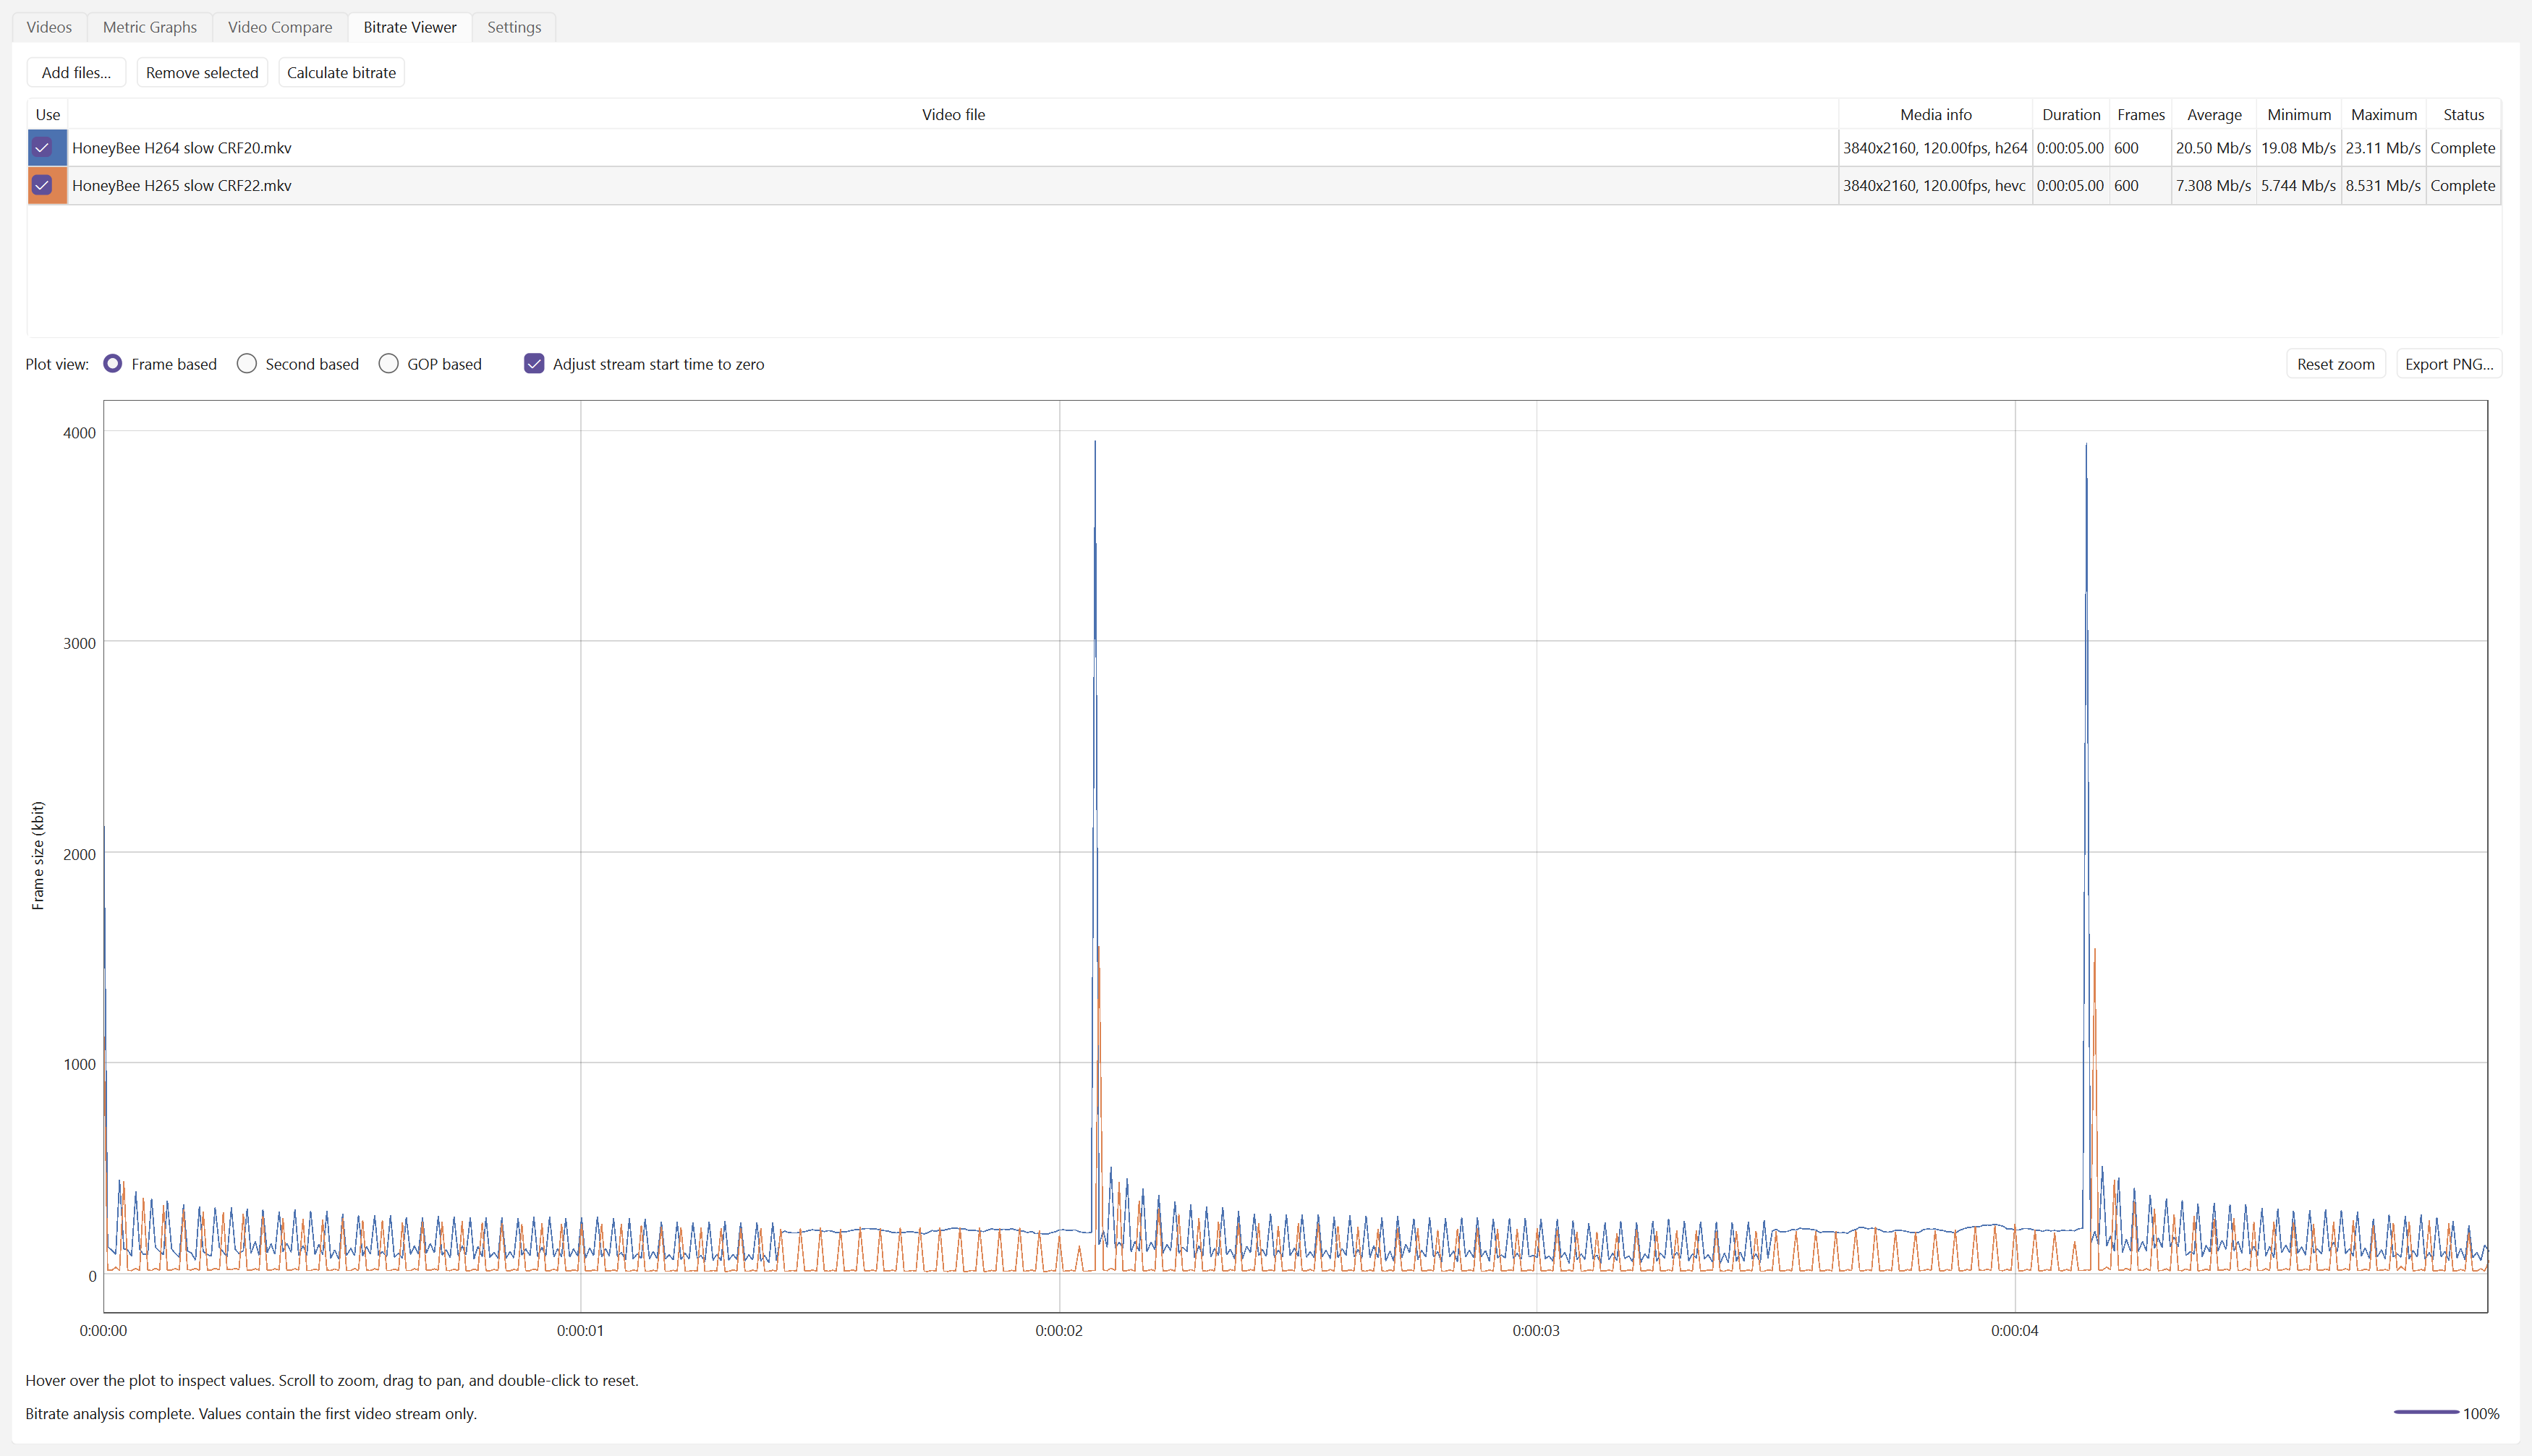This screenshot has height=1456, width=2532.
Task: Switch to the Metric Graphs tab
Action: pos(150,27)
